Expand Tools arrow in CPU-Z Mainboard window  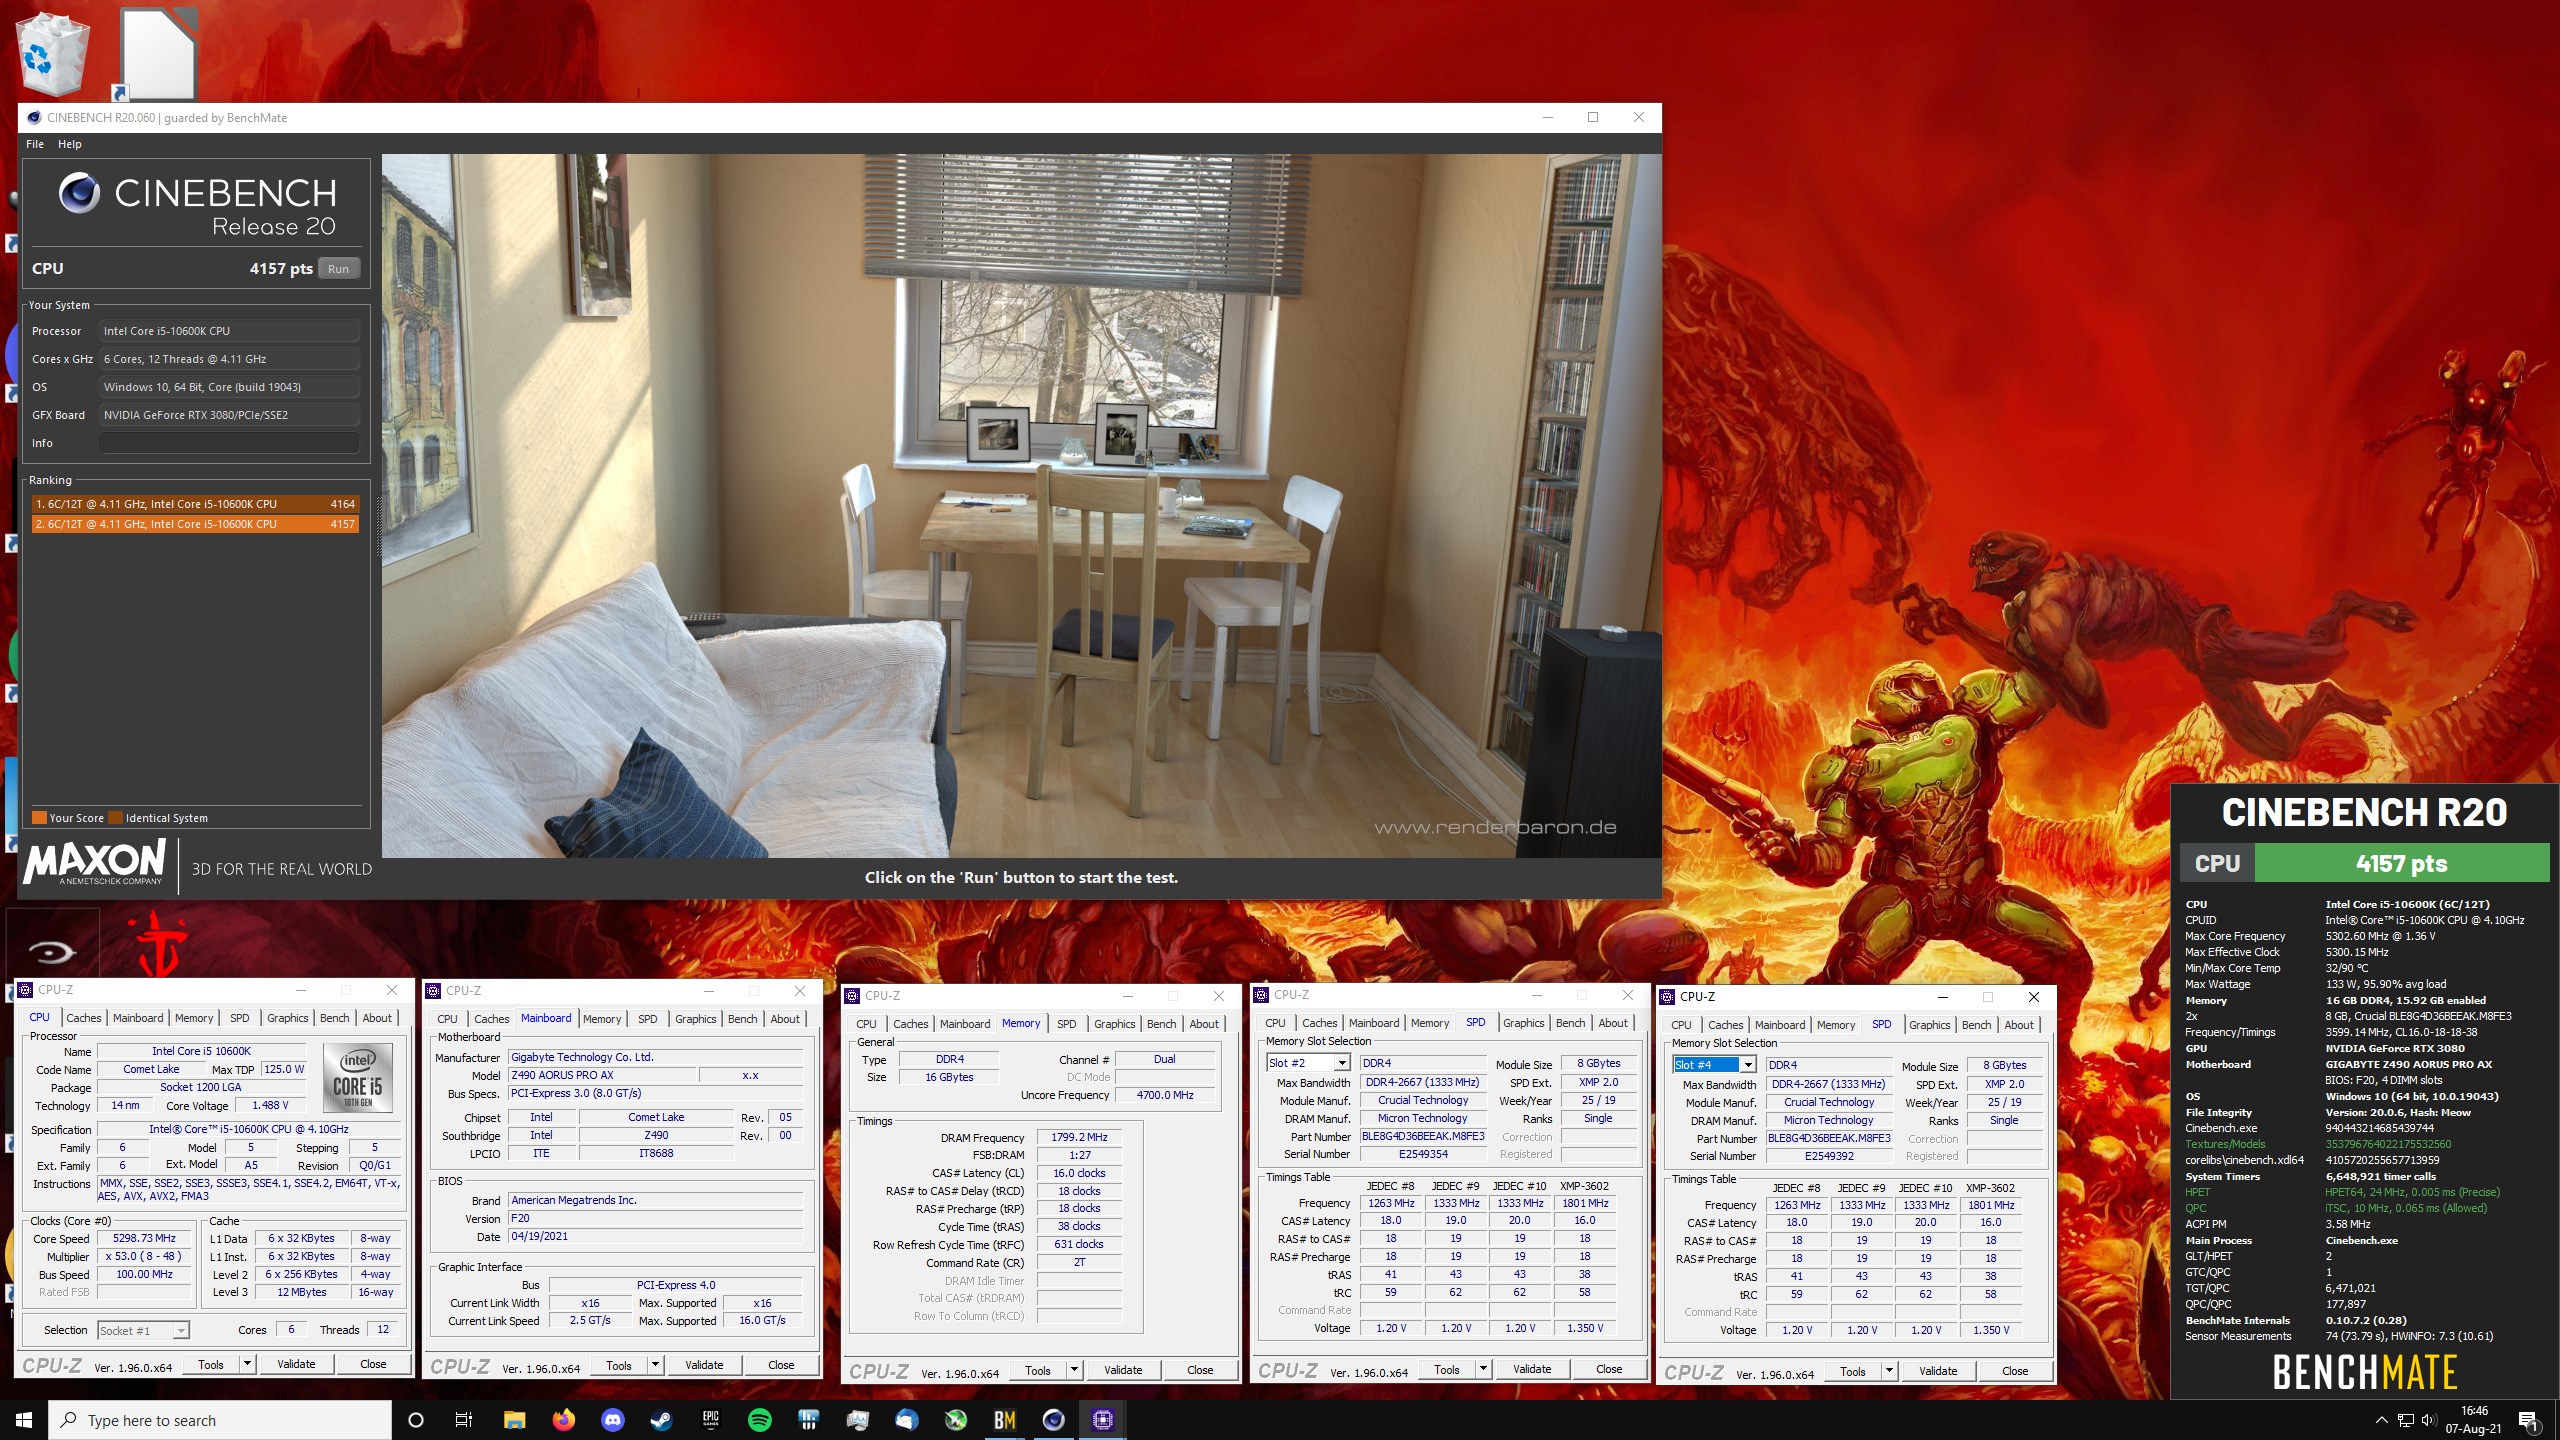point(655,1365)
